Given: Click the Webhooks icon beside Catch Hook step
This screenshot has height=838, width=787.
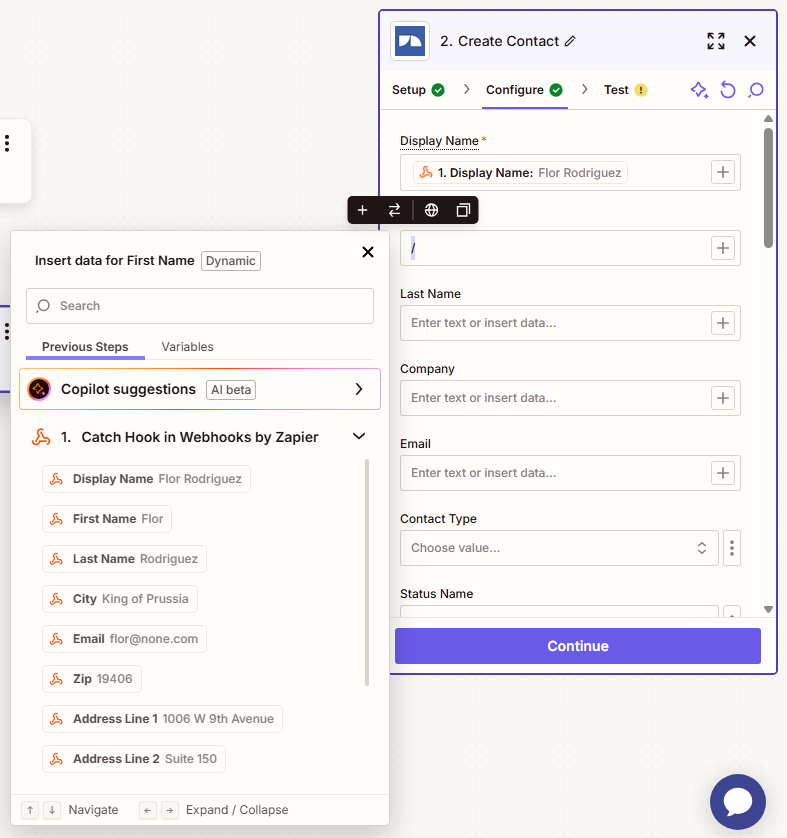Looking at the screenshot, I should click(41, 437).
